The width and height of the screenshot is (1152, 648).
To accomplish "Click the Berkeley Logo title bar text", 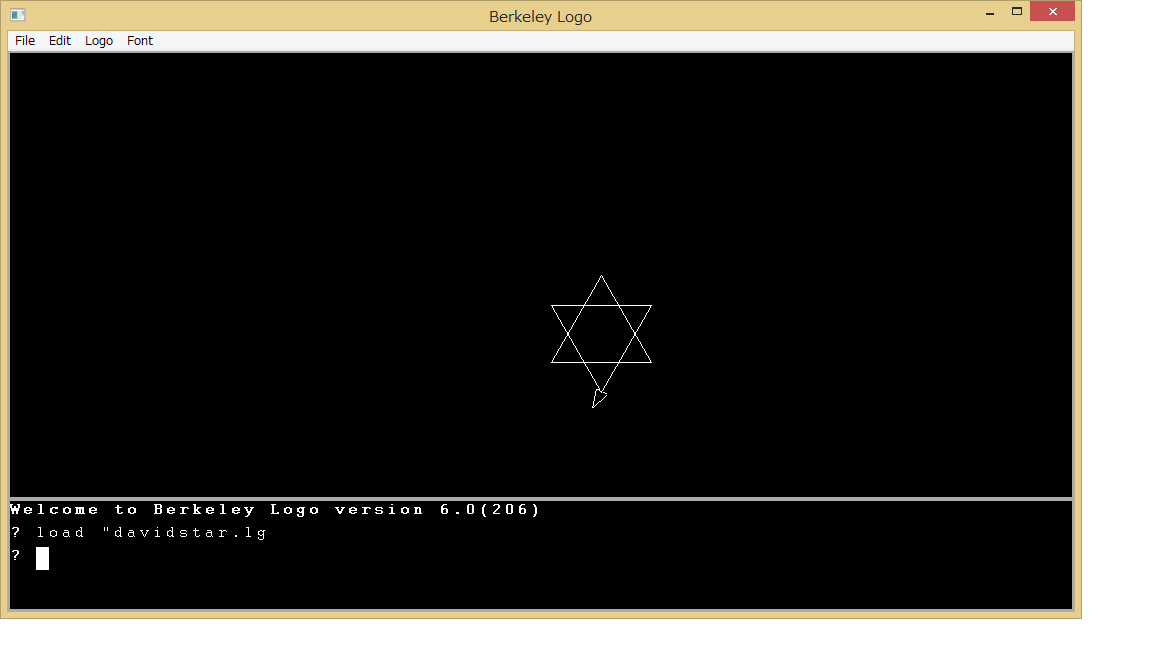I will click(x=540, y=16).
